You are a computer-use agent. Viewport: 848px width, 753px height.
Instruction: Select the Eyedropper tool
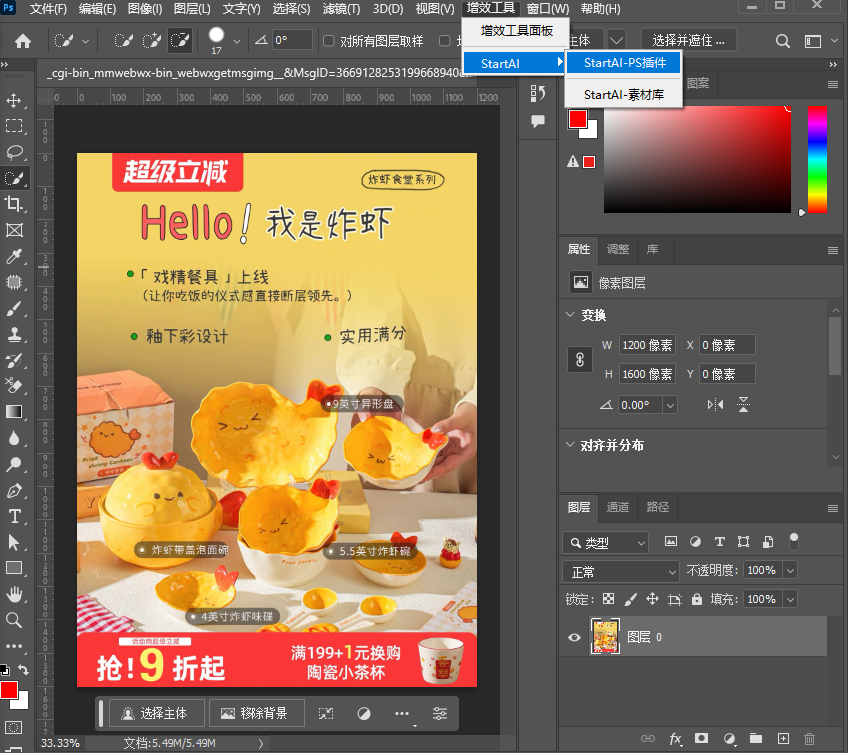click(x=14, y=256)
